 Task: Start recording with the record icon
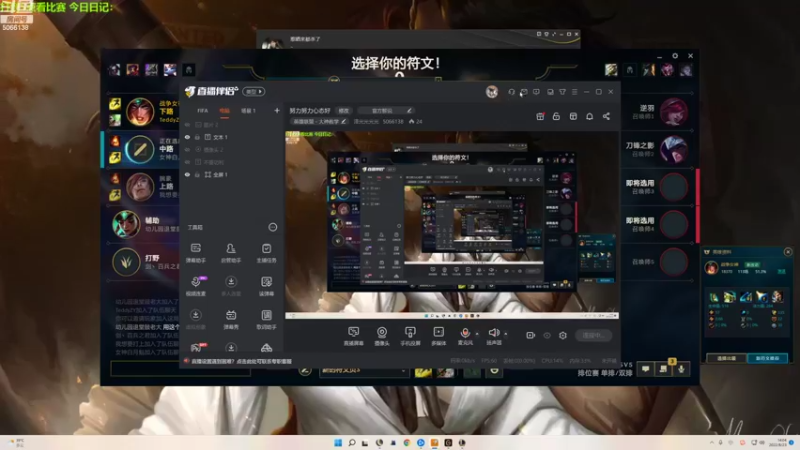click(x=530, y=335)
